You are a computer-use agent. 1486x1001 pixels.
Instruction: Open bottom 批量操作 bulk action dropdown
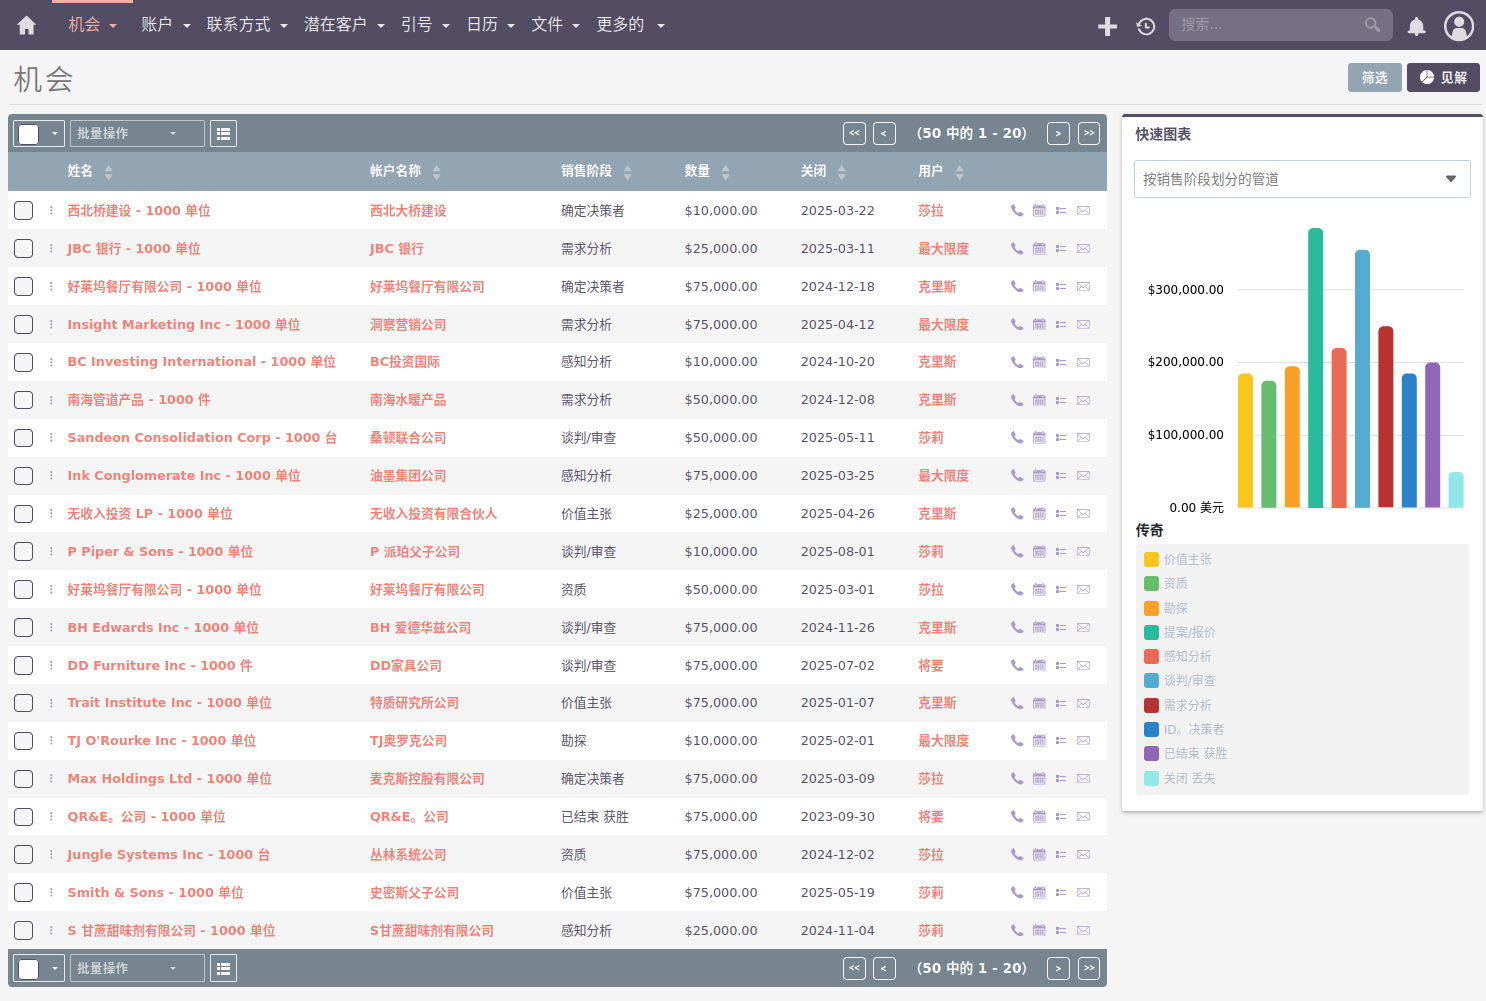pos(137,968)
